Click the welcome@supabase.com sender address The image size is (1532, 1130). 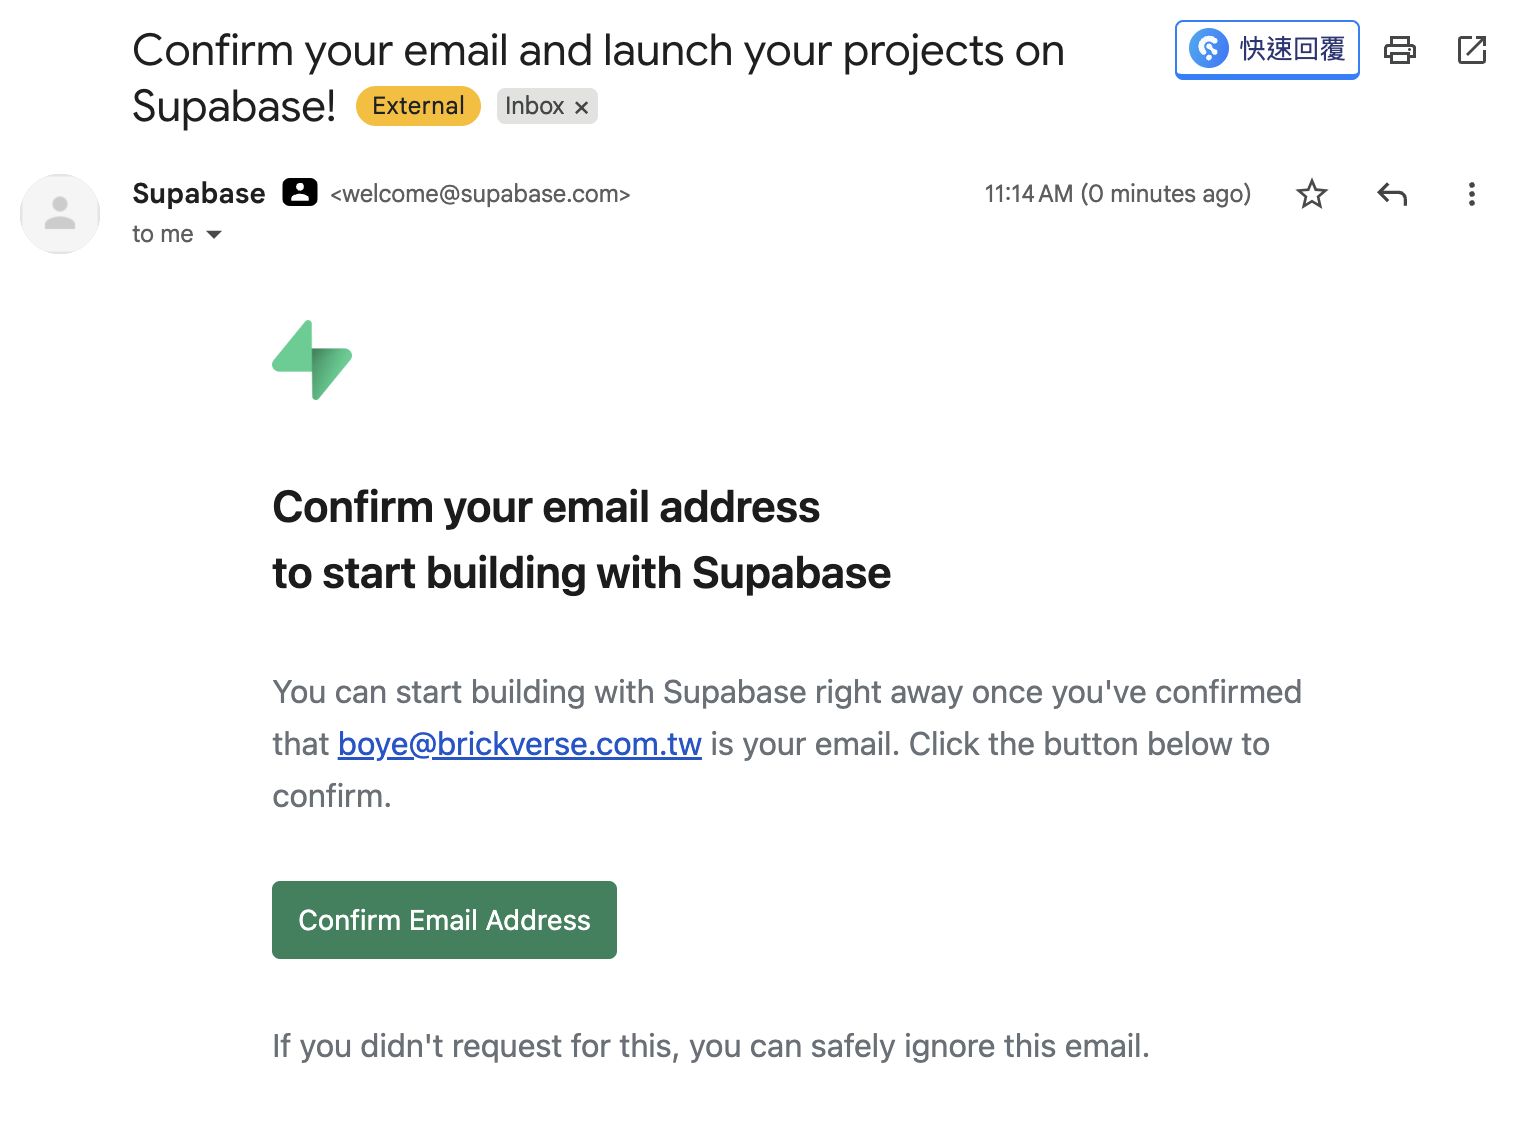click(x=480, y=194)
